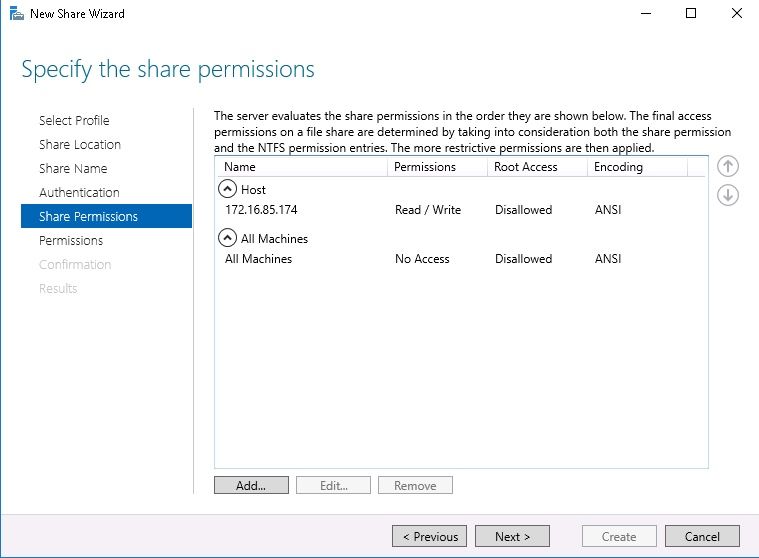The height and width of the screenshot is (558, 759).
Task: Collapse the All Machines group
Action: point(227,238)
